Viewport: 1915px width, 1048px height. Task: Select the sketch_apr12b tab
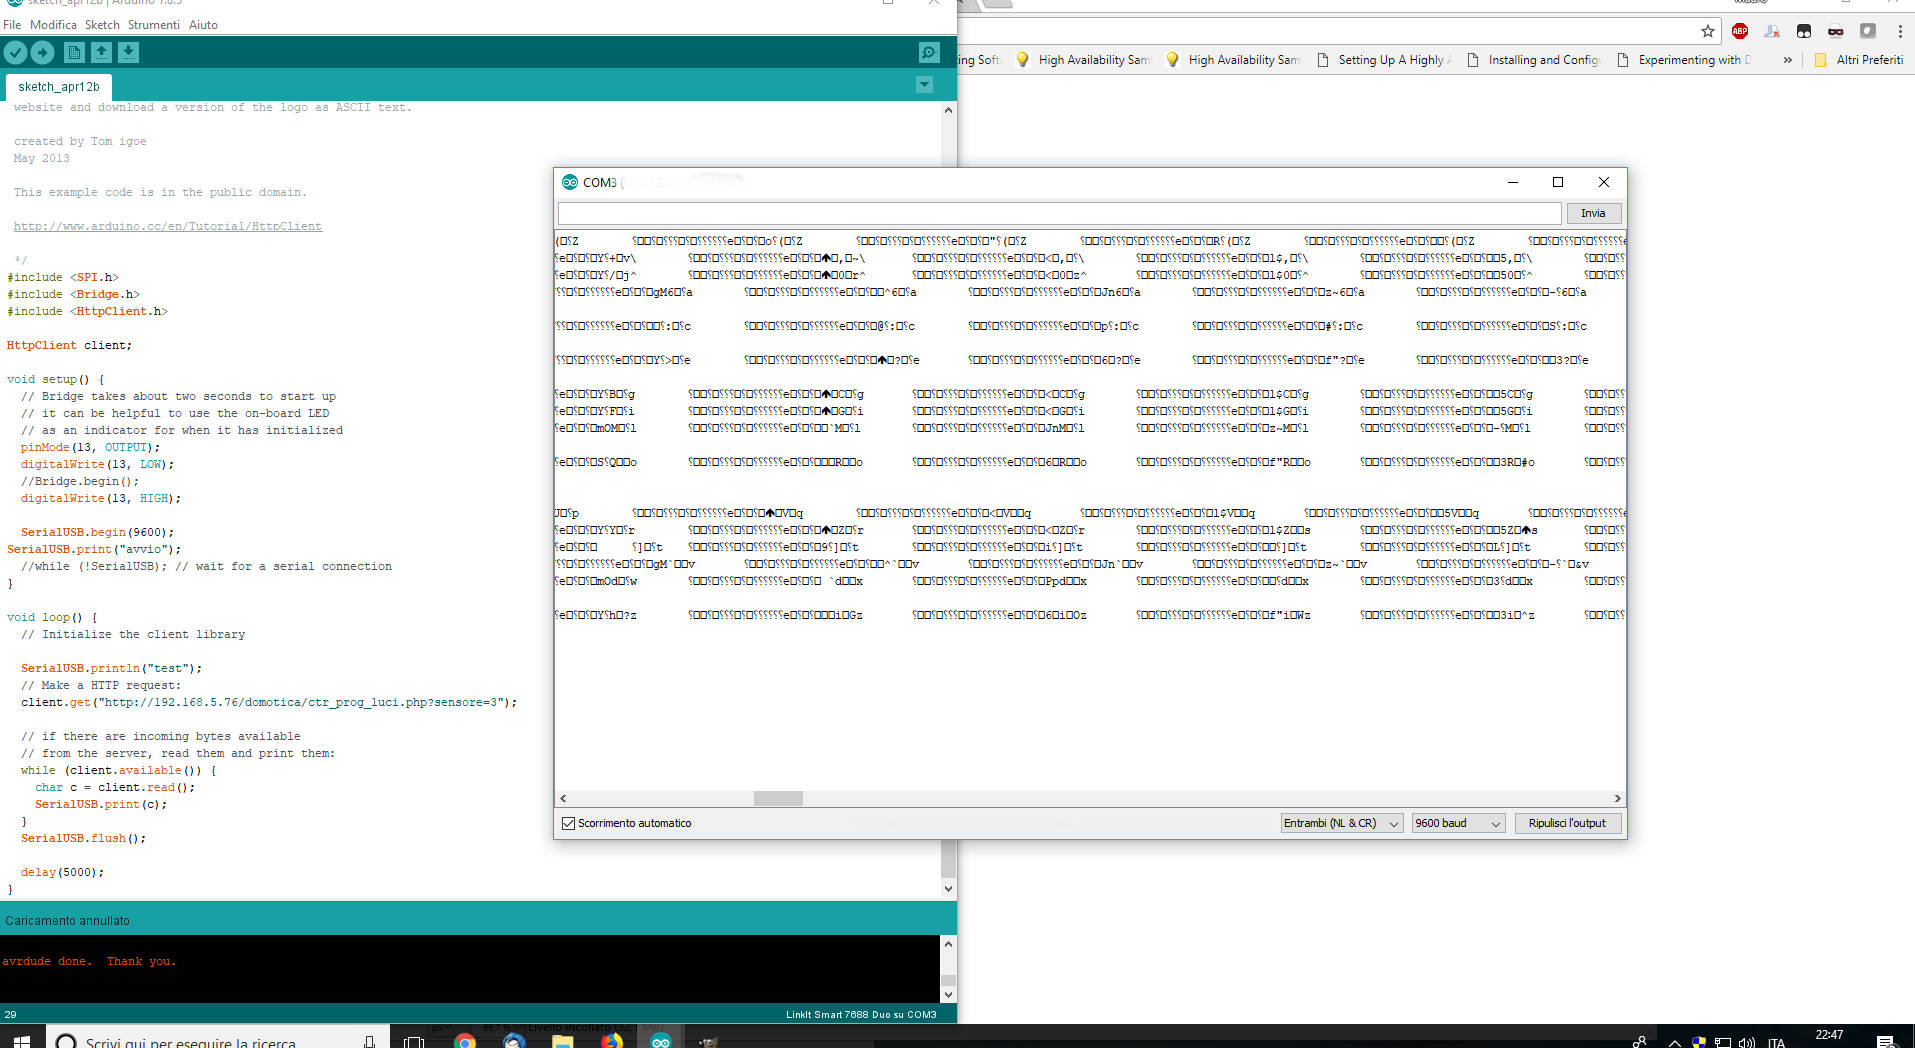(57, 87)
